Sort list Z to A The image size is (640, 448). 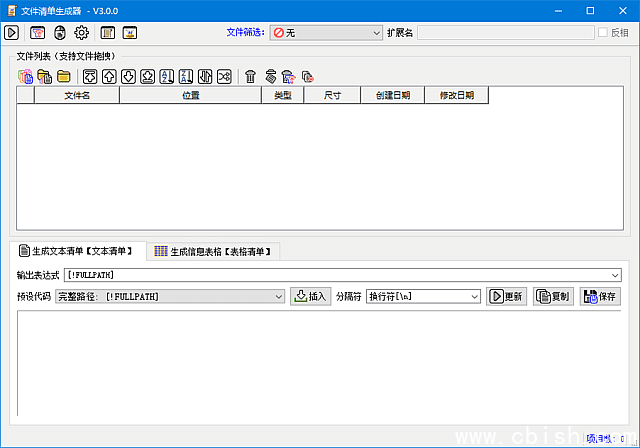pyautogui.click(x=186, y=76)
